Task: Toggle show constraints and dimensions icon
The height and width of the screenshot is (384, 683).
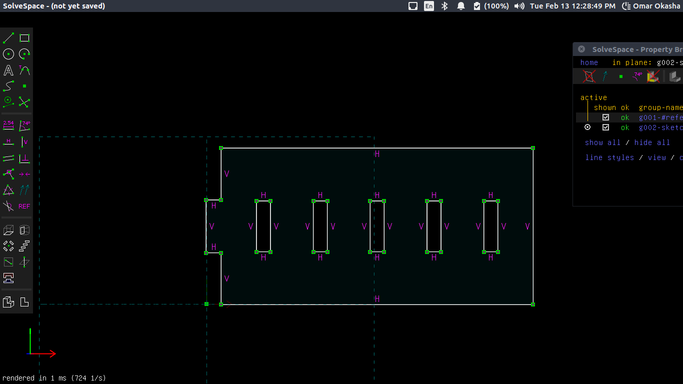Action: click(x=637, y=77)
